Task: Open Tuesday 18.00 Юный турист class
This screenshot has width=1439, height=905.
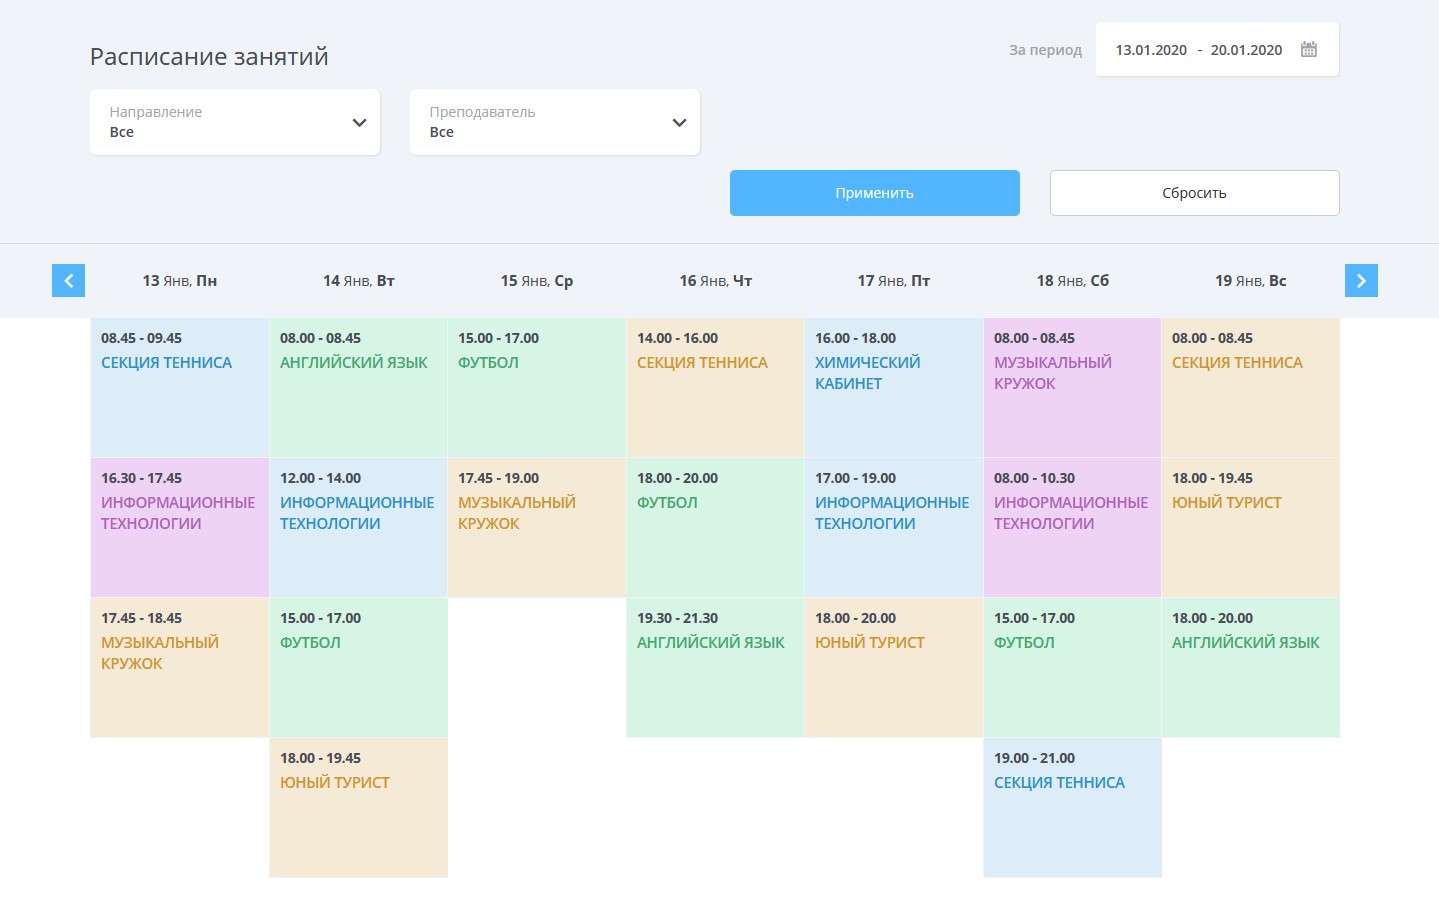Action: (358, 807)
